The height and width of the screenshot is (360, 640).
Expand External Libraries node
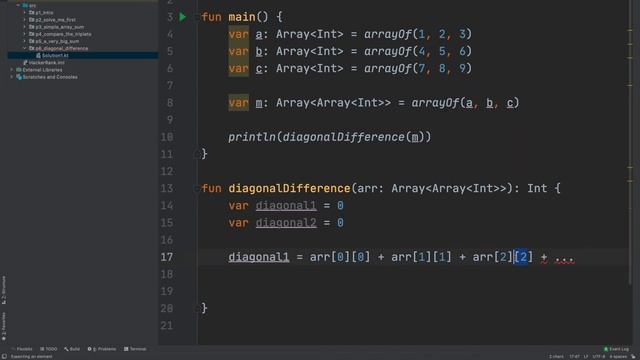point(11,70)
